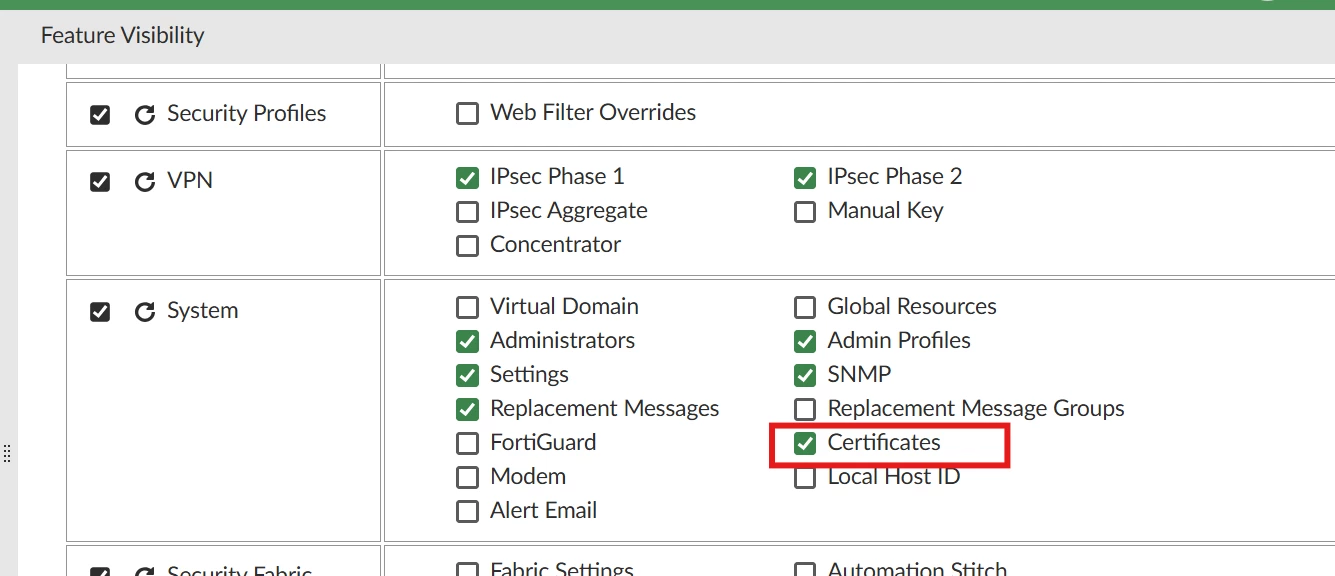Viewport: 1335px width, 576px height.
Task: Uncheck the Security Profiles category checkbox
Action: (x=100, y=115)
